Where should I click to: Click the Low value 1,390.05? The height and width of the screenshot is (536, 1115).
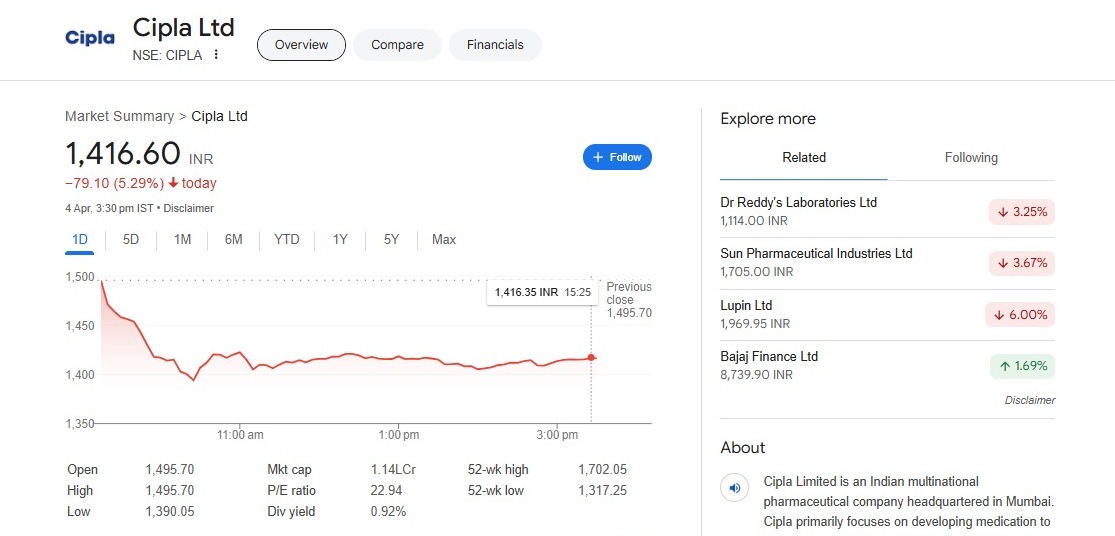click(x=169, y=512)
